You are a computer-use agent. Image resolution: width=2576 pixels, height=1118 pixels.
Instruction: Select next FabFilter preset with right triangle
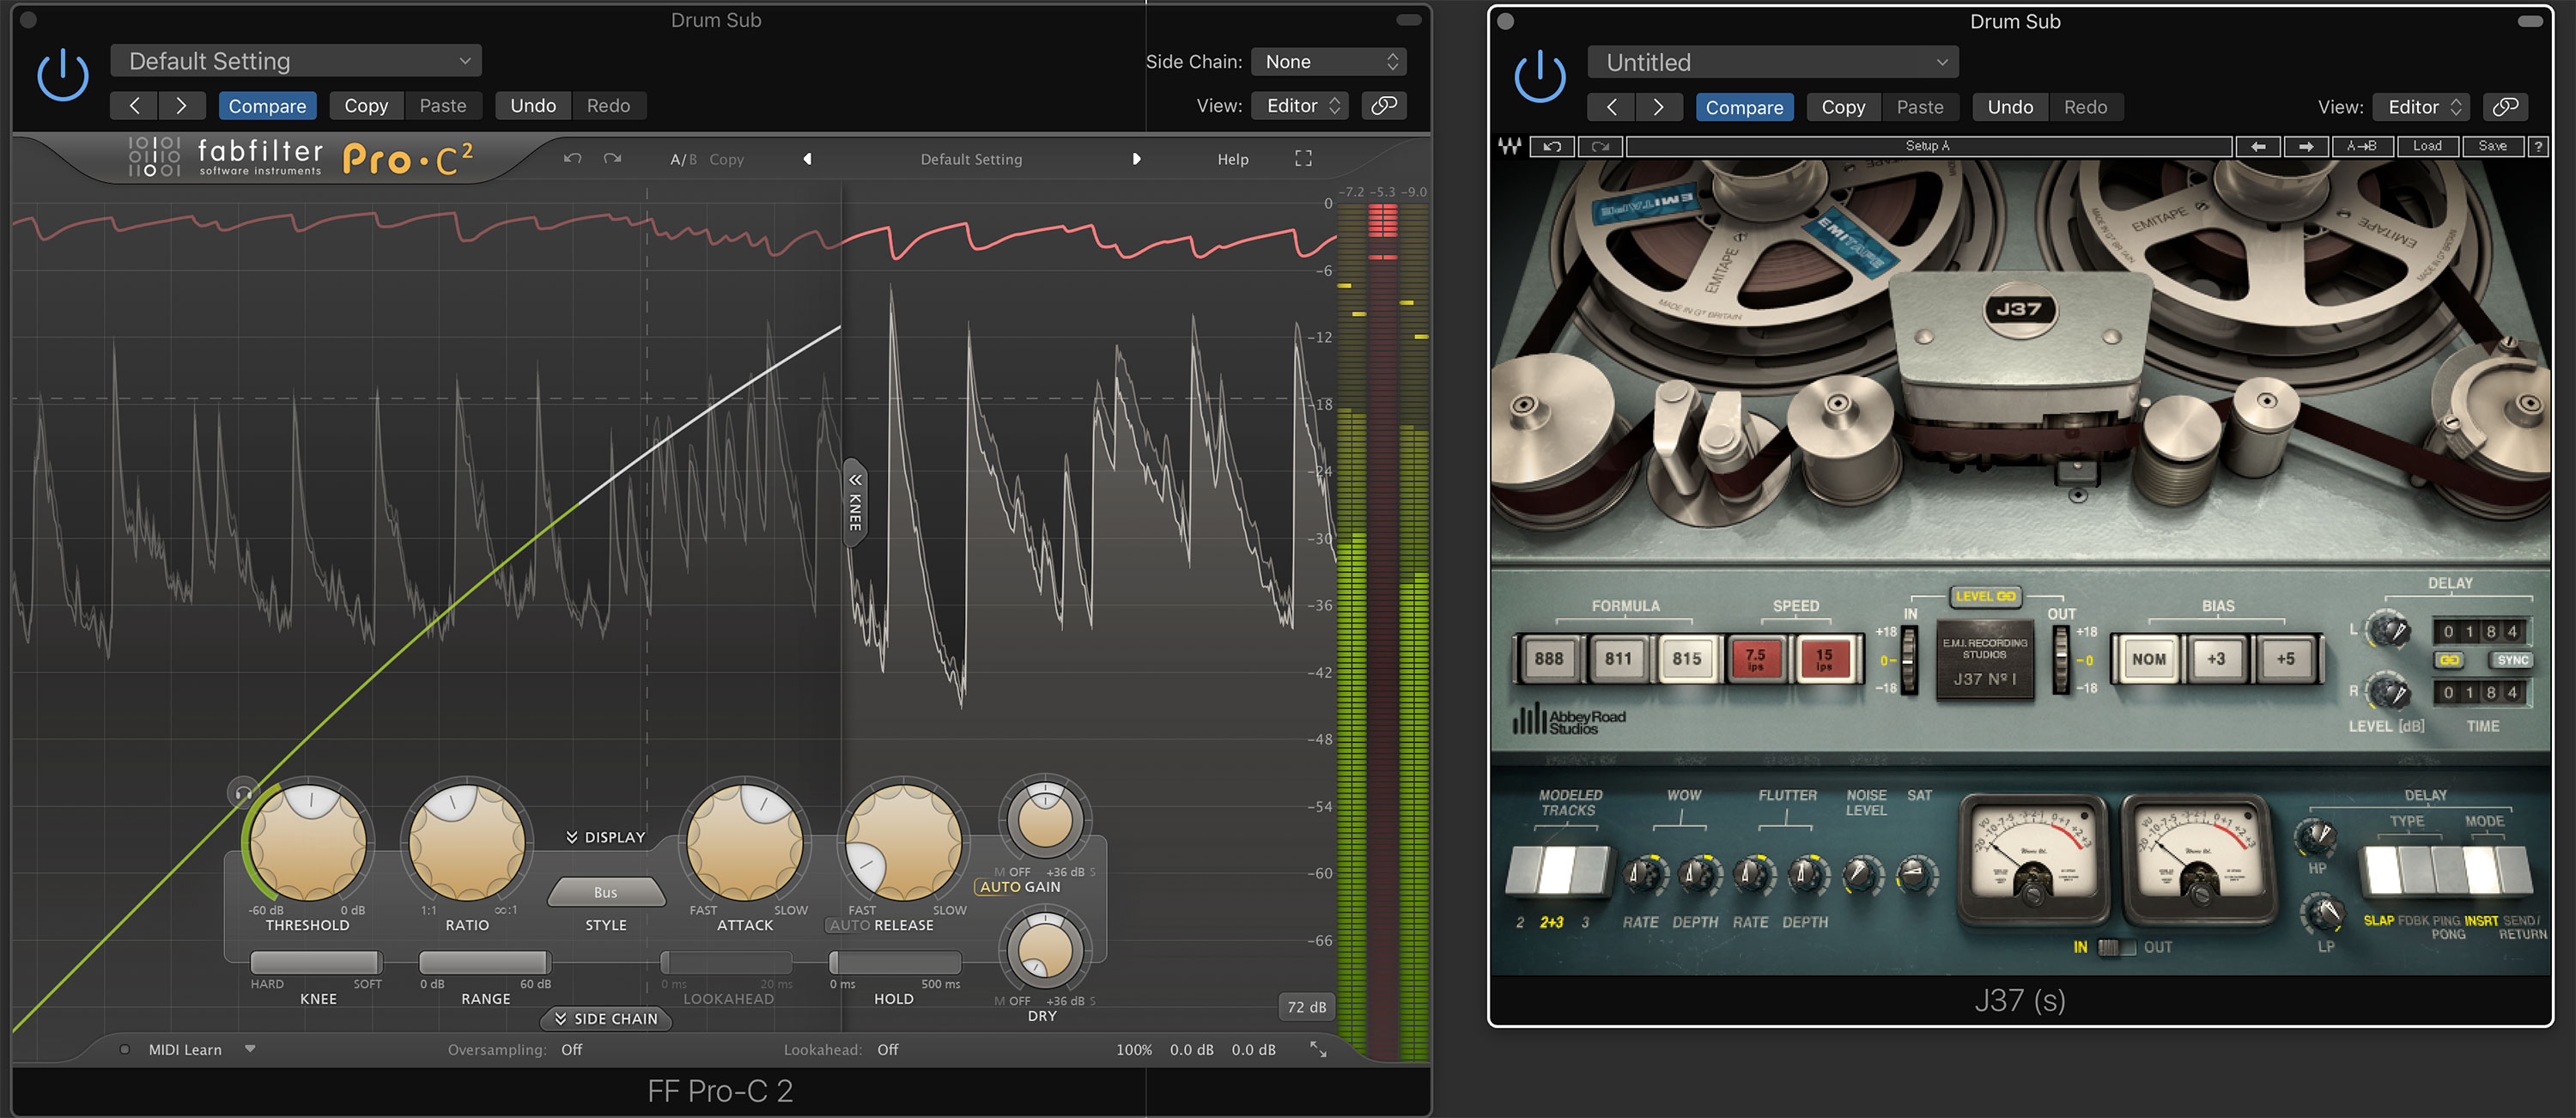(x=1136, y=158)
